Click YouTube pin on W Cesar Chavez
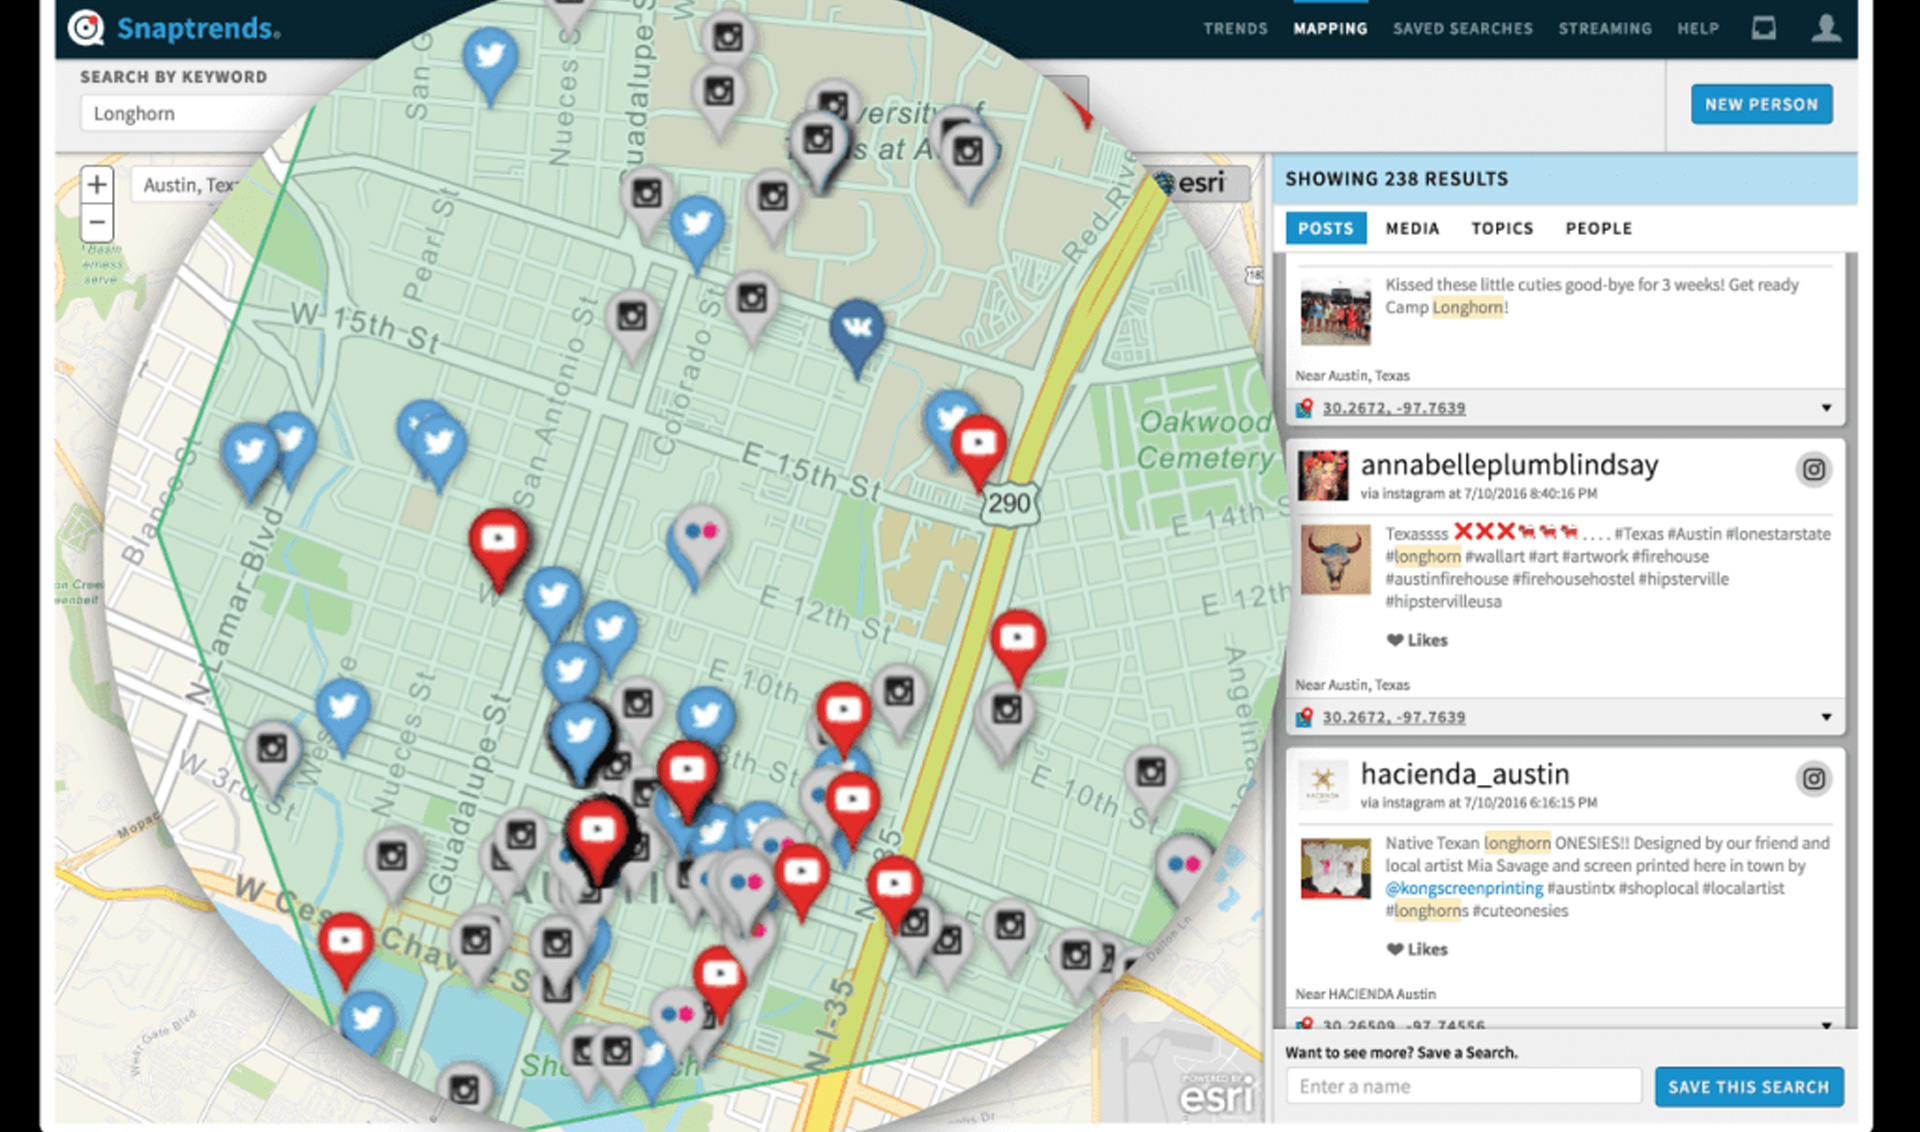Screen dimensions: 1920x1132 [x=345, y=945]
